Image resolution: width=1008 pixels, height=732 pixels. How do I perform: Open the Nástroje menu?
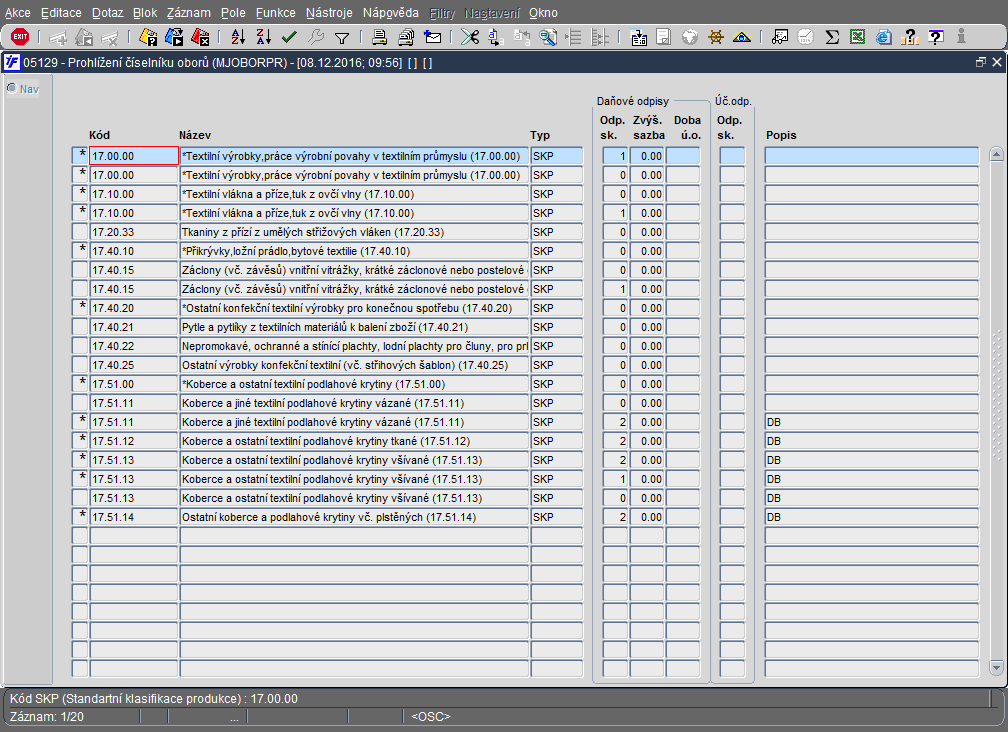click(328, 13)
